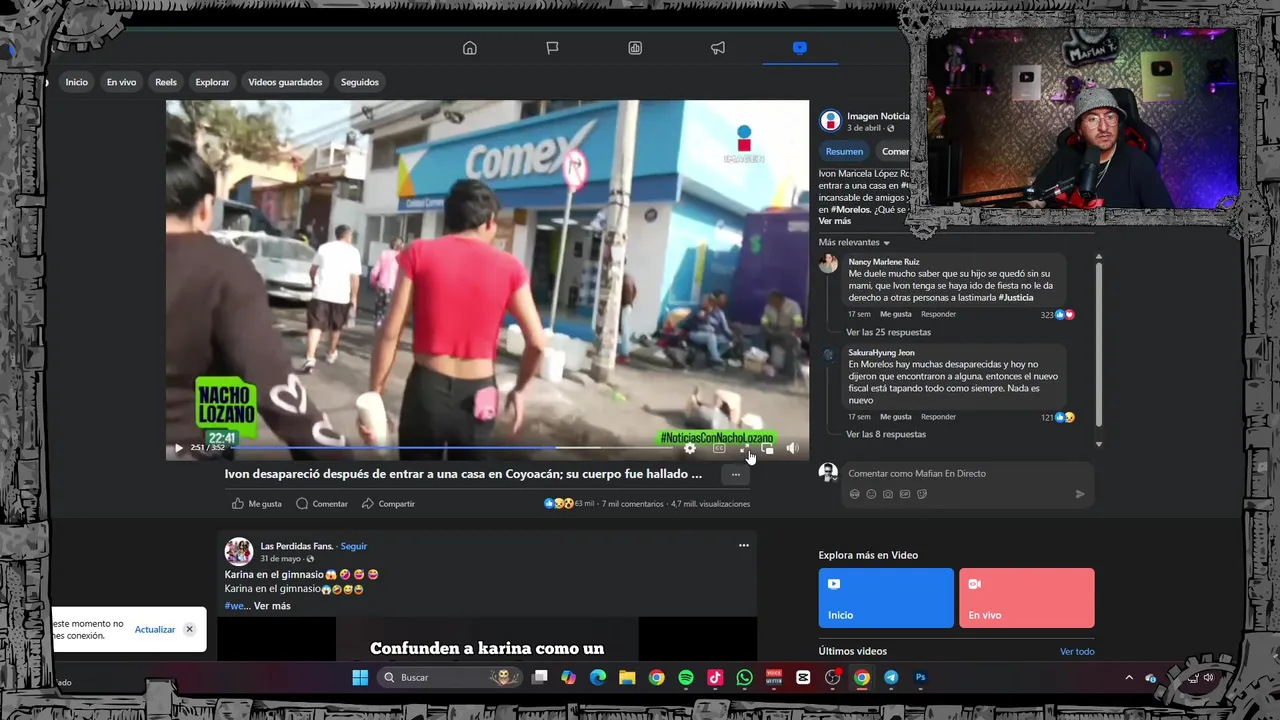Dismiss the connection notice
Screen dimensions: 1280x720
pyautogui.click(x=189, y=630)
